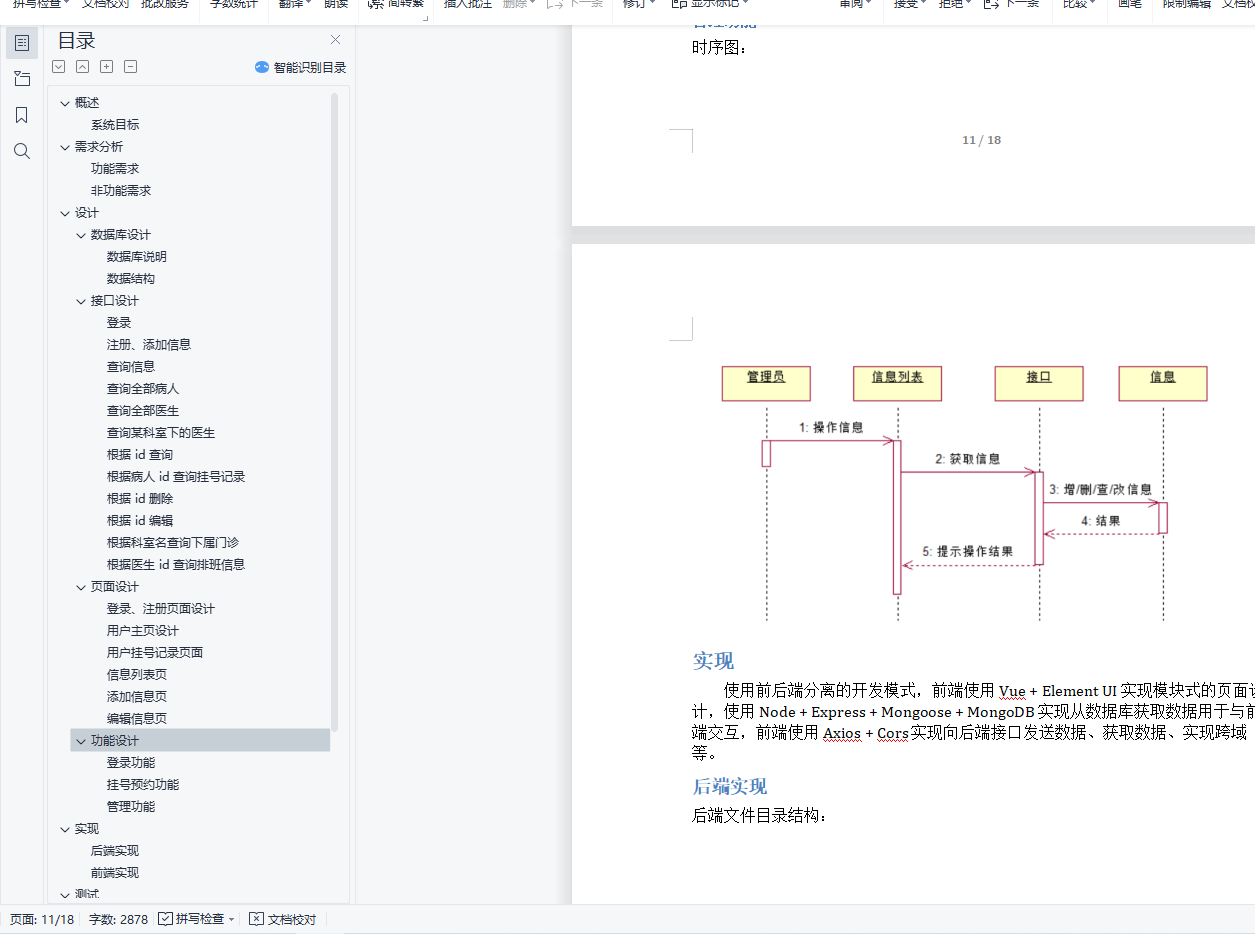This screenshot has width=1255, height=934.
Task: Collapse the 实现 outline section
Action: [x=65, y=829]
